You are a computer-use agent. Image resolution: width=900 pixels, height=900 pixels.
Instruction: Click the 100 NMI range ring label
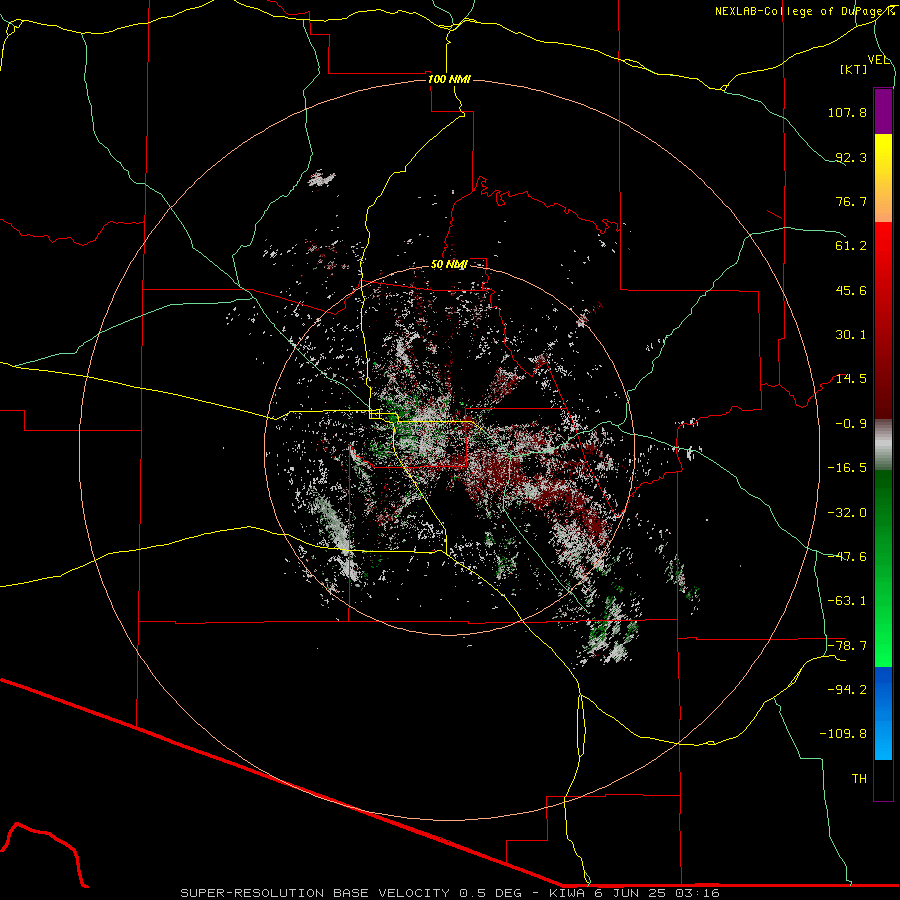(x=449, y=79)
